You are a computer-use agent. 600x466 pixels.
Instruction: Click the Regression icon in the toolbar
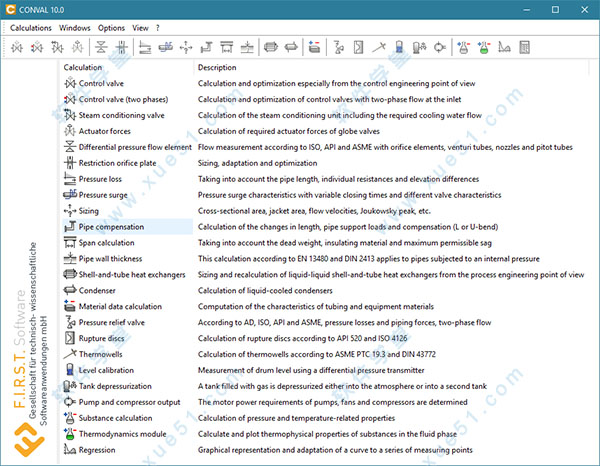pos(503,47)
